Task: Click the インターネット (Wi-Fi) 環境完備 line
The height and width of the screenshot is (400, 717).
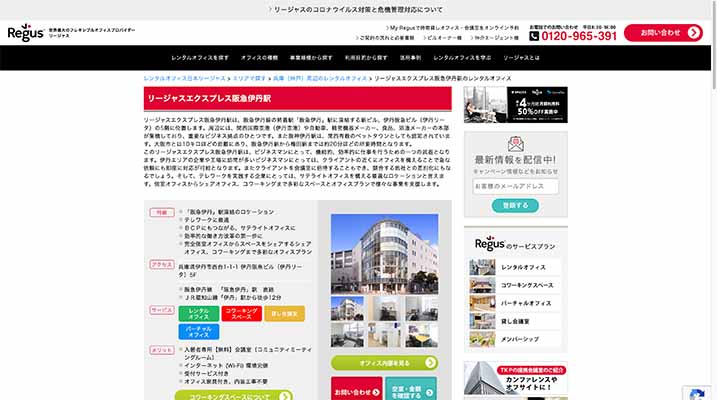Action: point(226,366)
